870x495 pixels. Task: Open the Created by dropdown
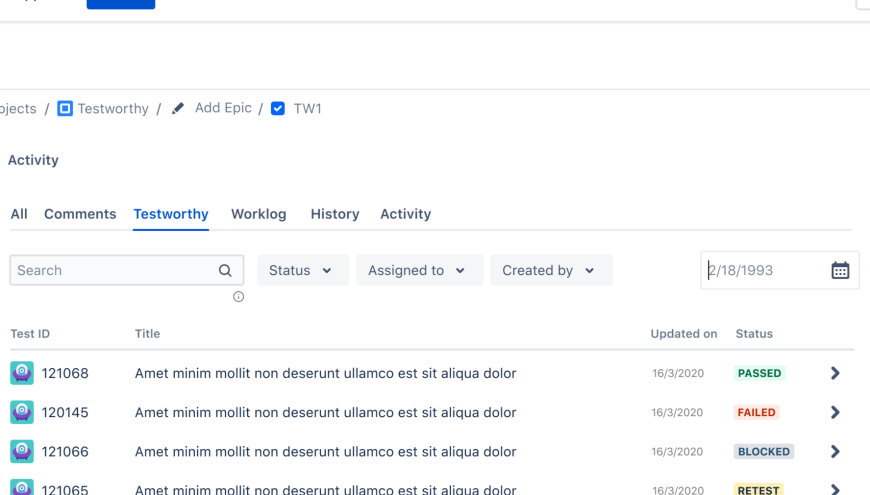[x=550, y=270]
